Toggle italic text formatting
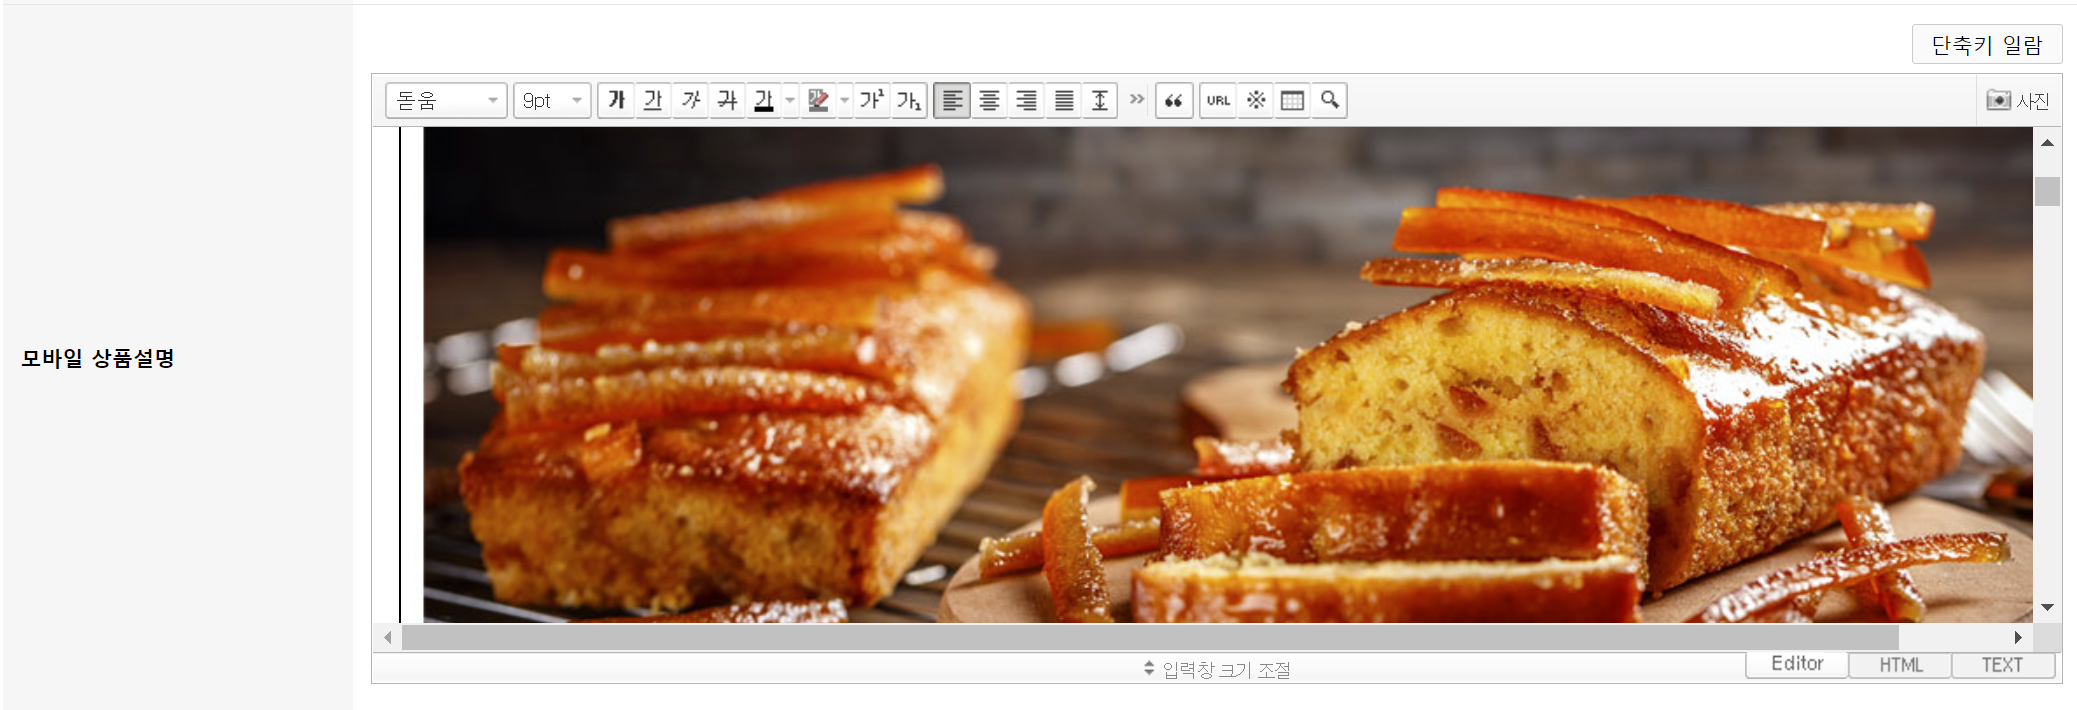Screen dimensions: 2077x710 690,100
